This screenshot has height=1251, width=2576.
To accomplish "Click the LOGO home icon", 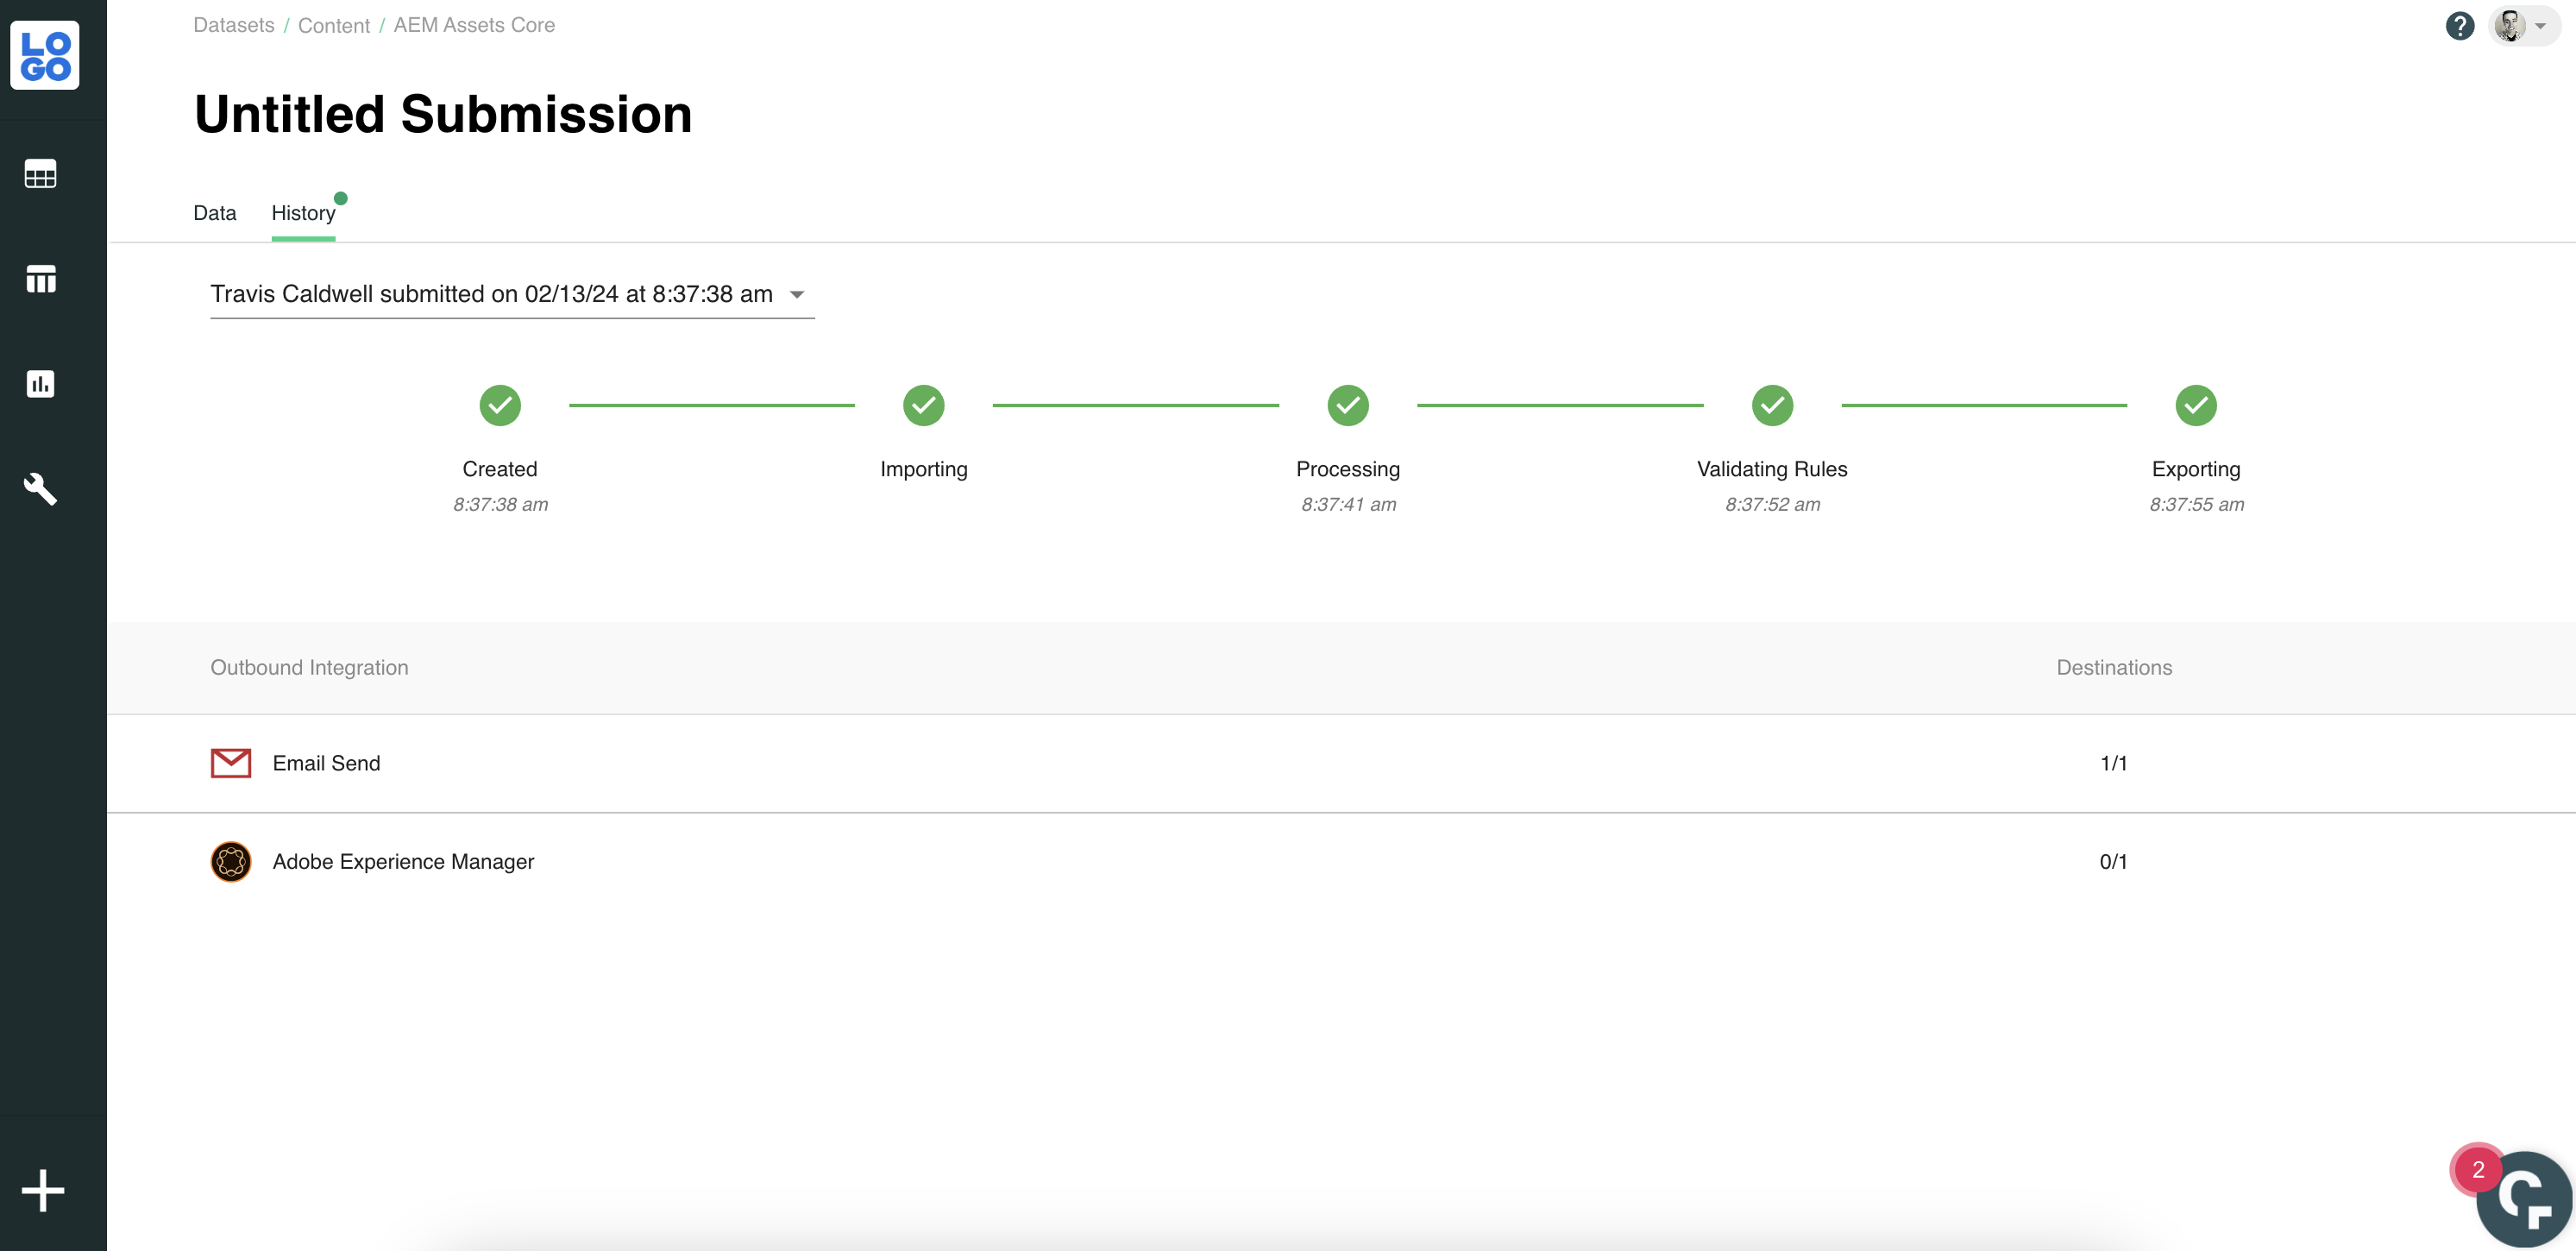I will pyautogui.click(x=45, y=55).
